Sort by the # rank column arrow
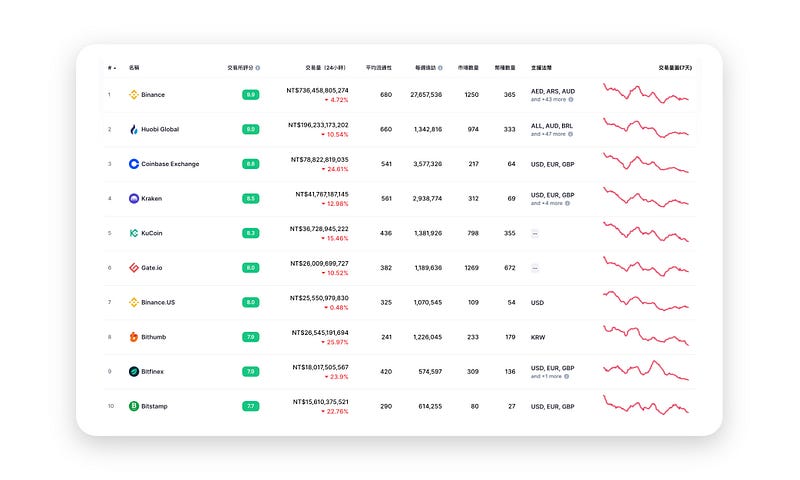The height and width of the screenshot is (480, 800). 115,68
